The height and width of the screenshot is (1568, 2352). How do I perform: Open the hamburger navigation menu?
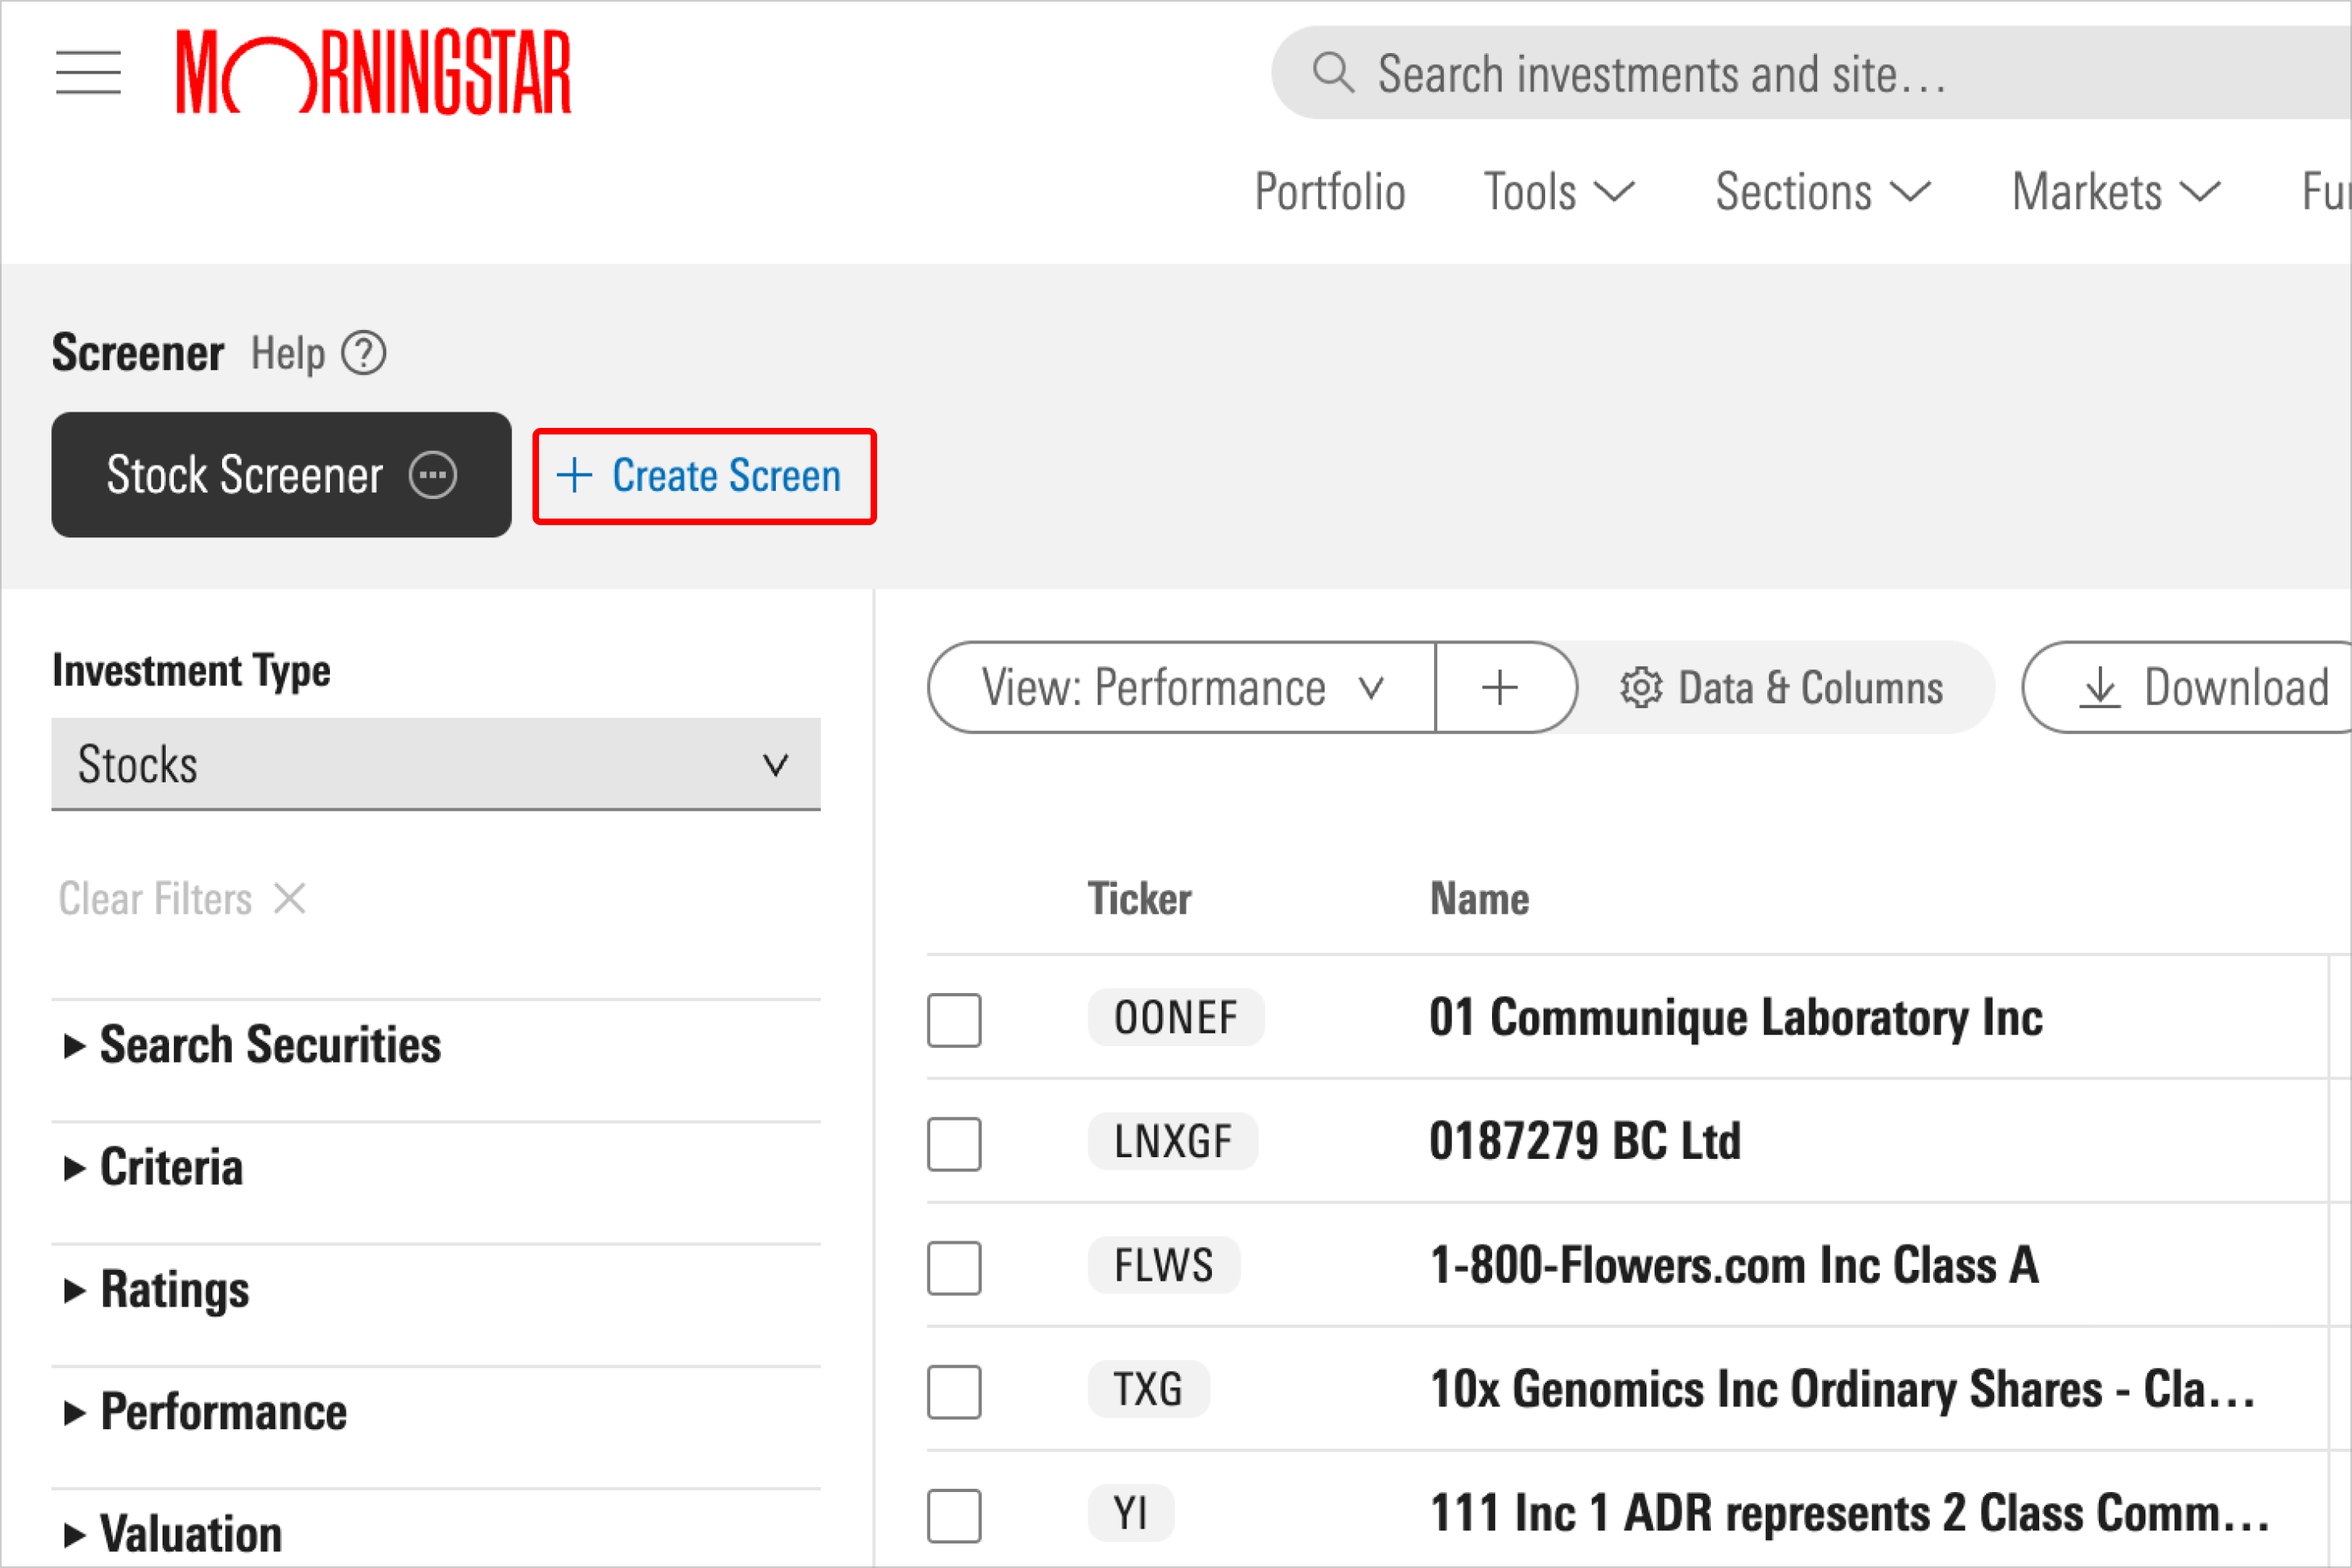(88, 73)
